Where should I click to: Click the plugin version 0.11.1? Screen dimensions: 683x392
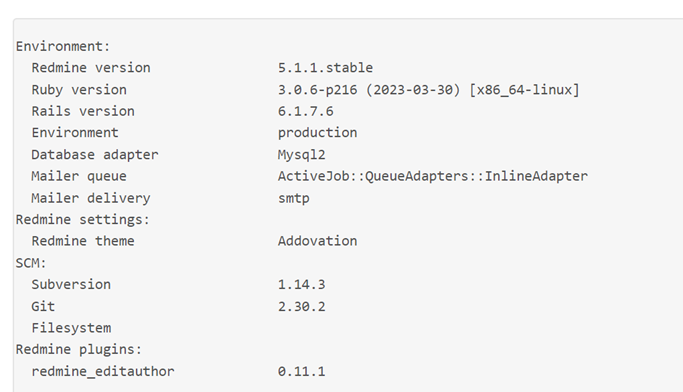click(x=301, y=372)
